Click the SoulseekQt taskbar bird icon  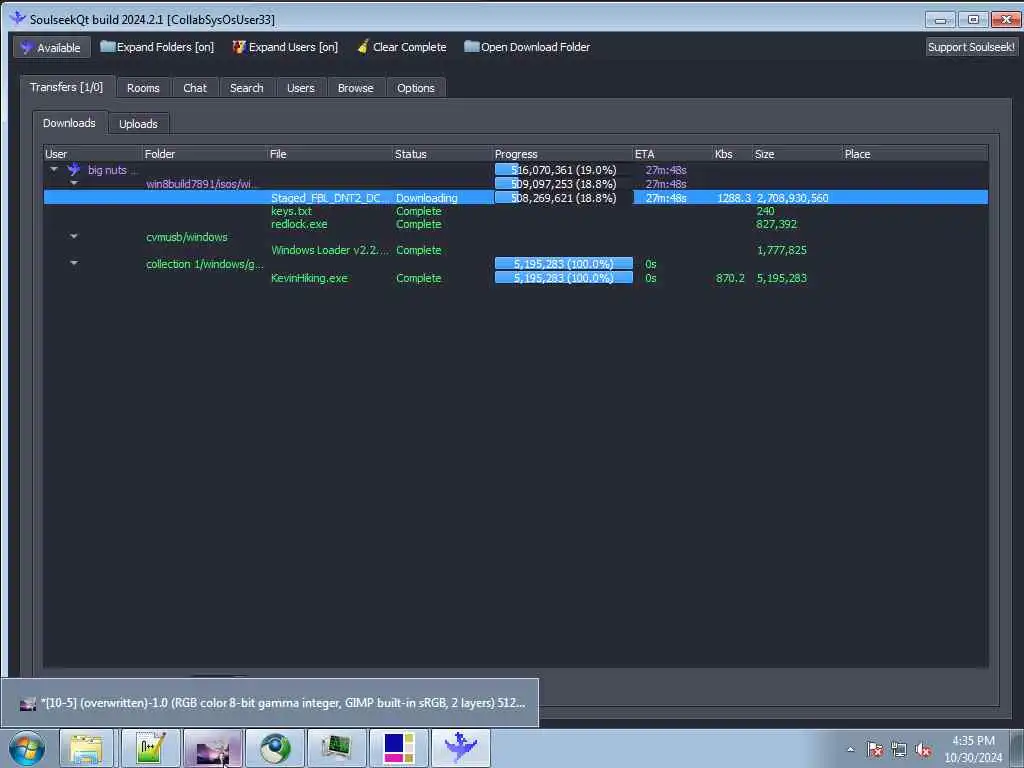pos(461,748)
